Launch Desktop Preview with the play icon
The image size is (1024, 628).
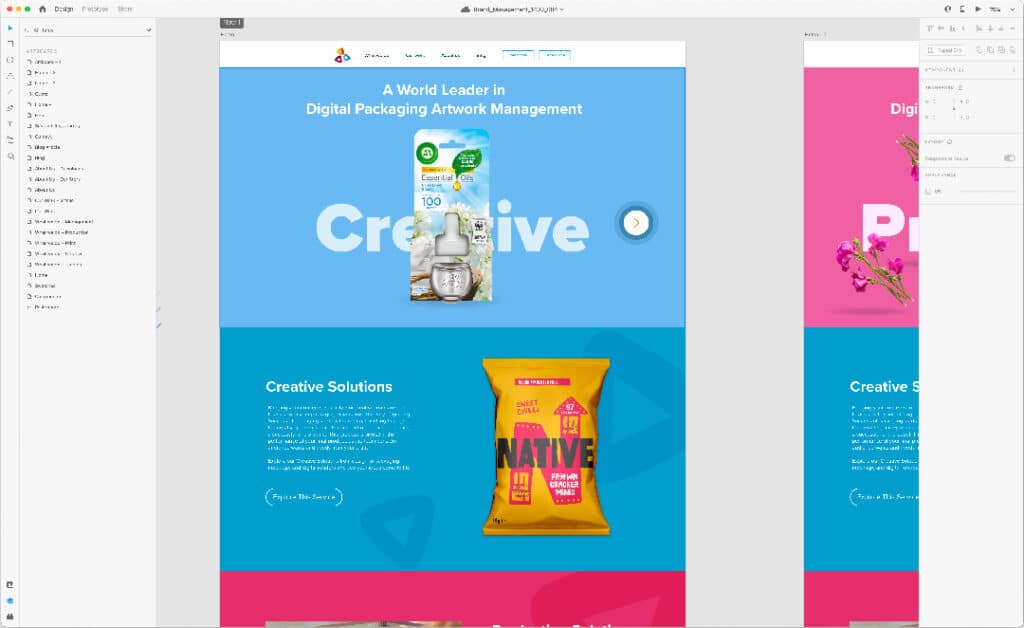[x=978, y=9]
